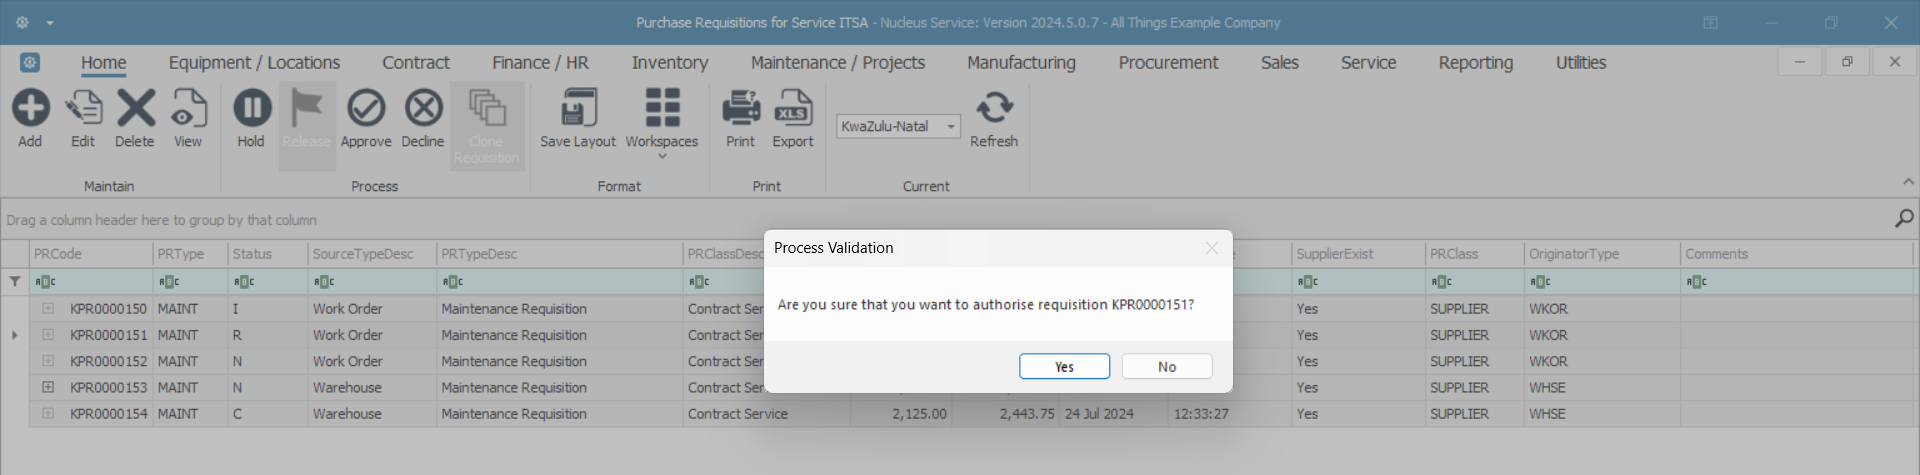Expand row KPR0000150 details

[48, 309]
